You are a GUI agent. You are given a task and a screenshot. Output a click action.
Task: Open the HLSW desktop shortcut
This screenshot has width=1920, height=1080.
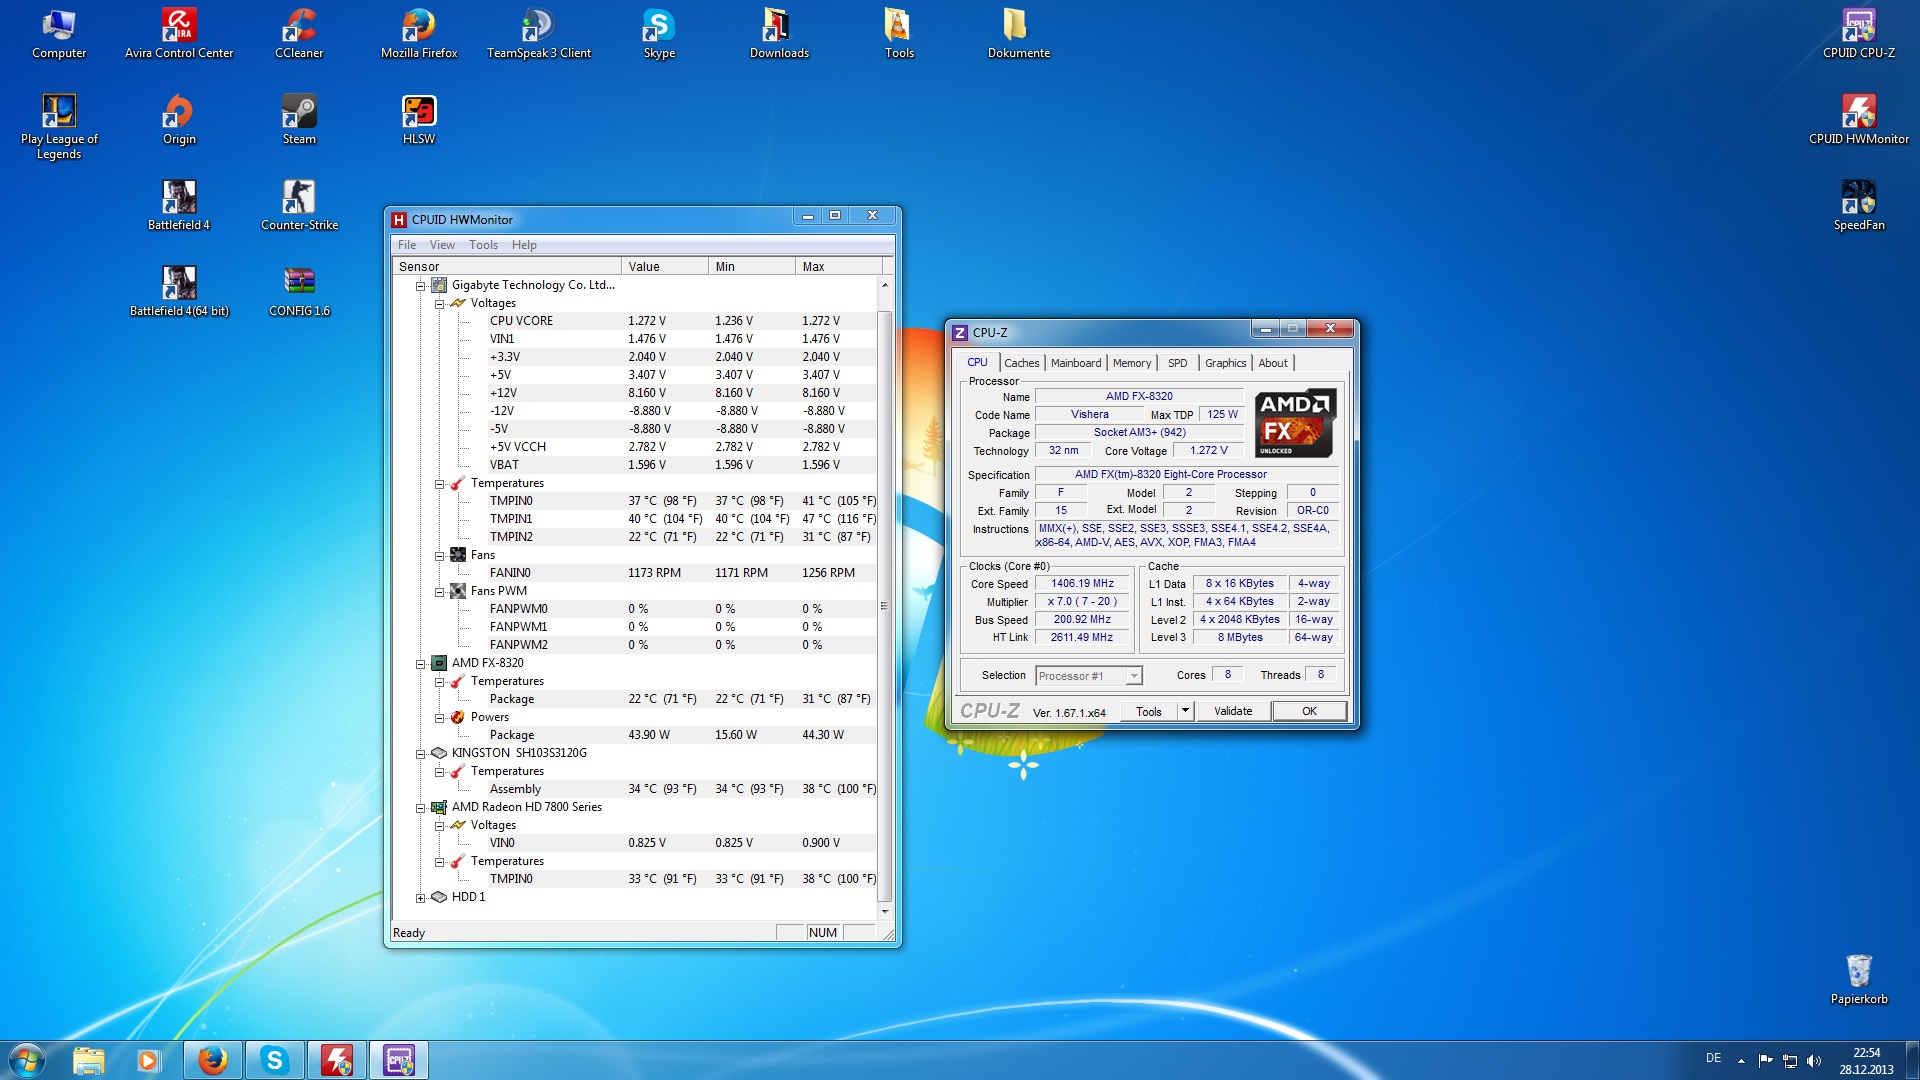pos(419,120)
